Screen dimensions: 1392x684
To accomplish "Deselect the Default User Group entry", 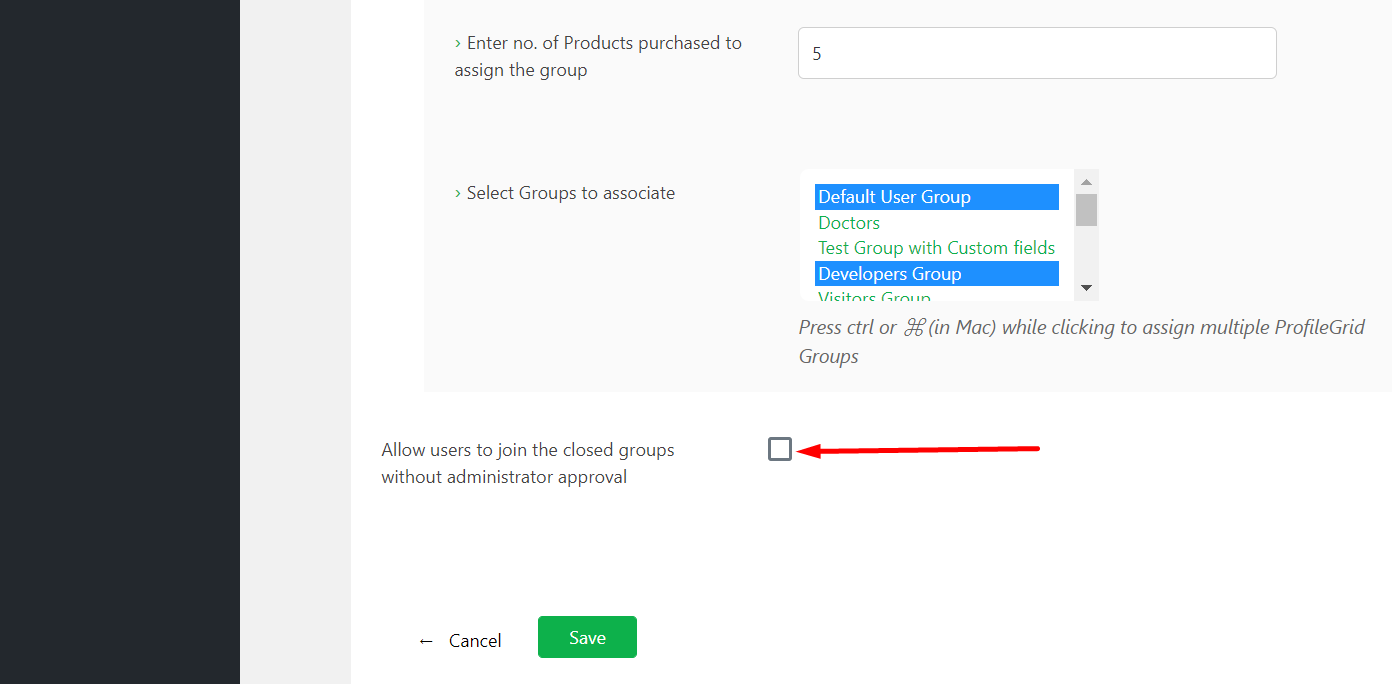I will (893, 196).
